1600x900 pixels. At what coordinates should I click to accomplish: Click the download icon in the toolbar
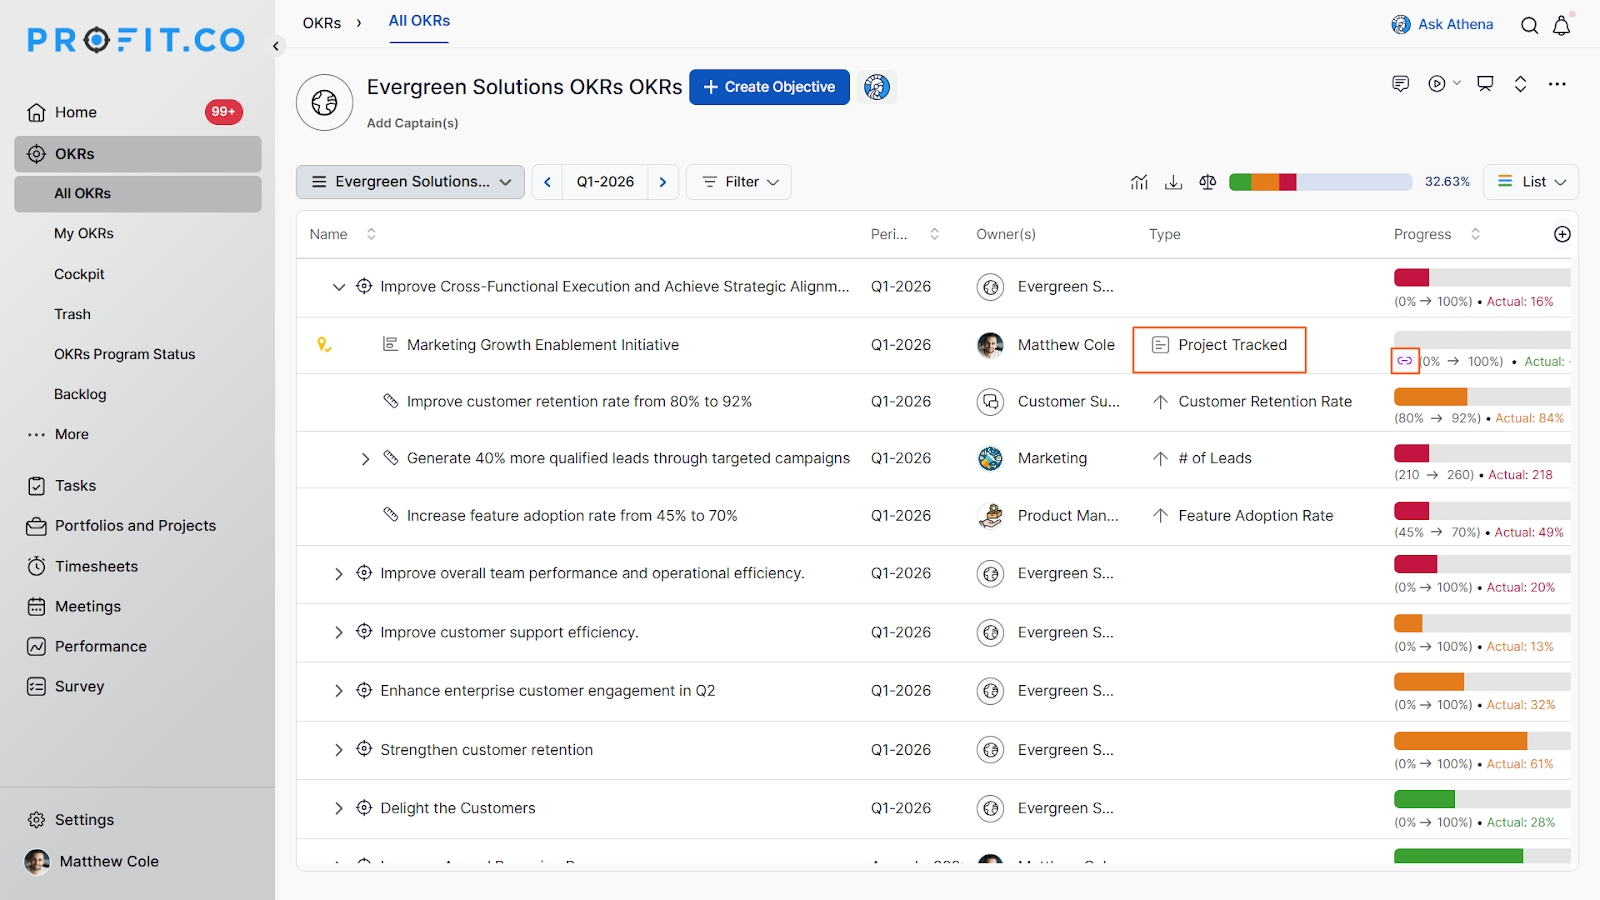tap(1174, 182)
